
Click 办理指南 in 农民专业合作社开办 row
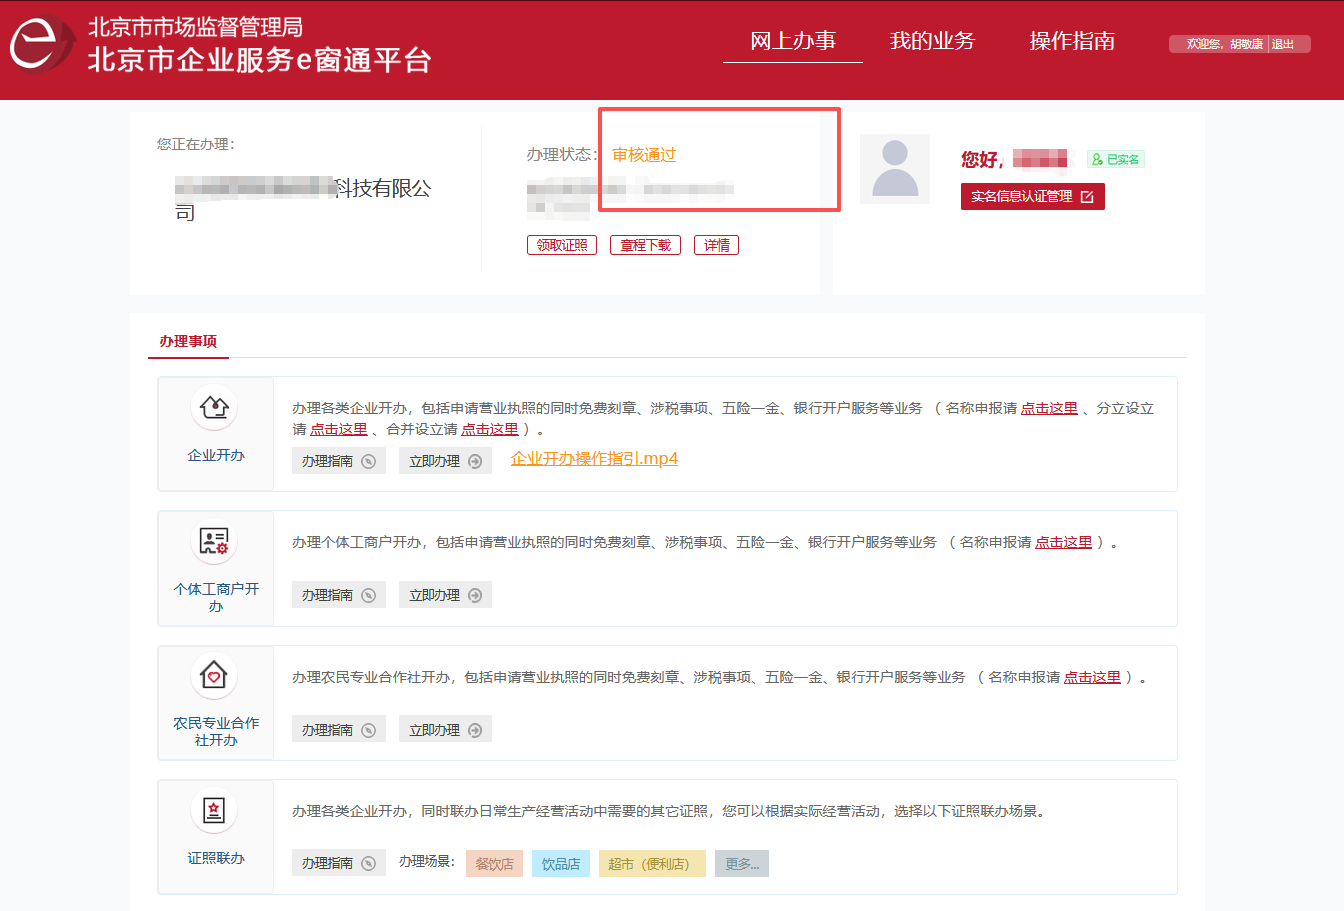[x=339, y=730]
